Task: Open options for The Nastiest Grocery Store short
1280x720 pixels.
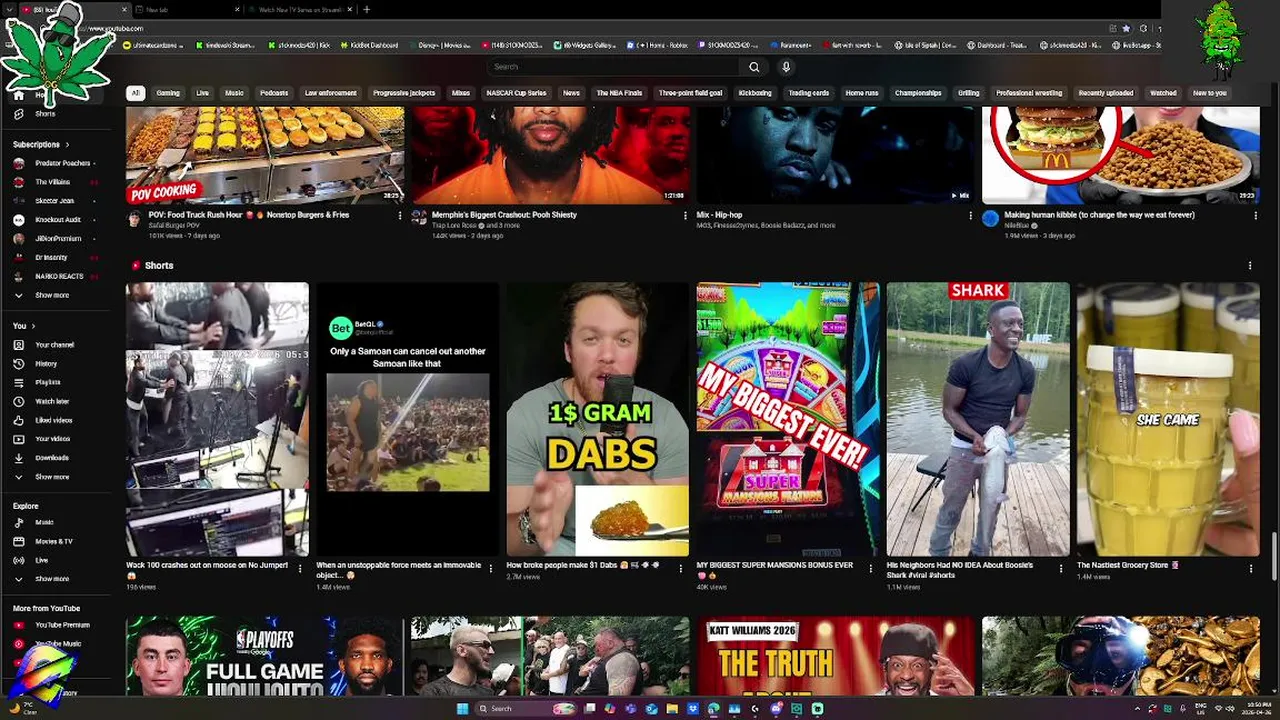Action: click(1251, 569)
